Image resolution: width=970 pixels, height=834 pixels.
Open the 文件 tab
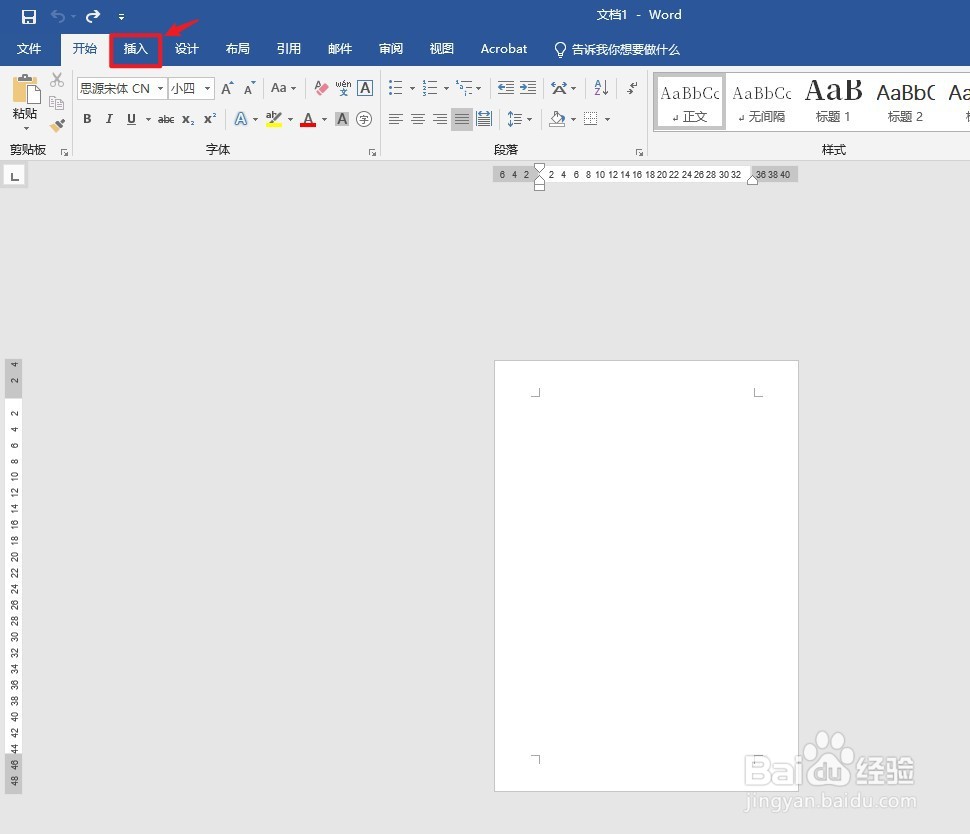click(29, 49)
